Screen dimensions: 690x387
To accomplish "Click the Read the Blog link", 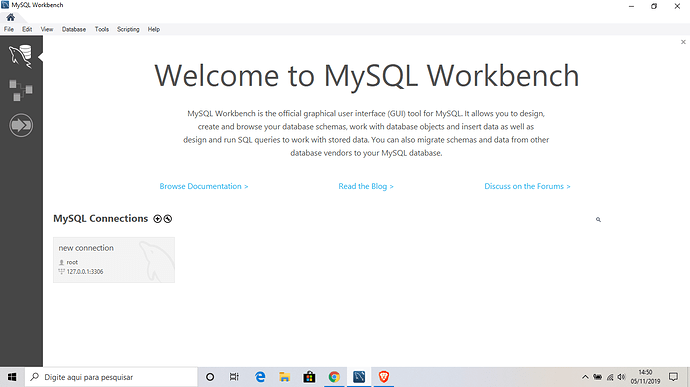I will 366,186.
